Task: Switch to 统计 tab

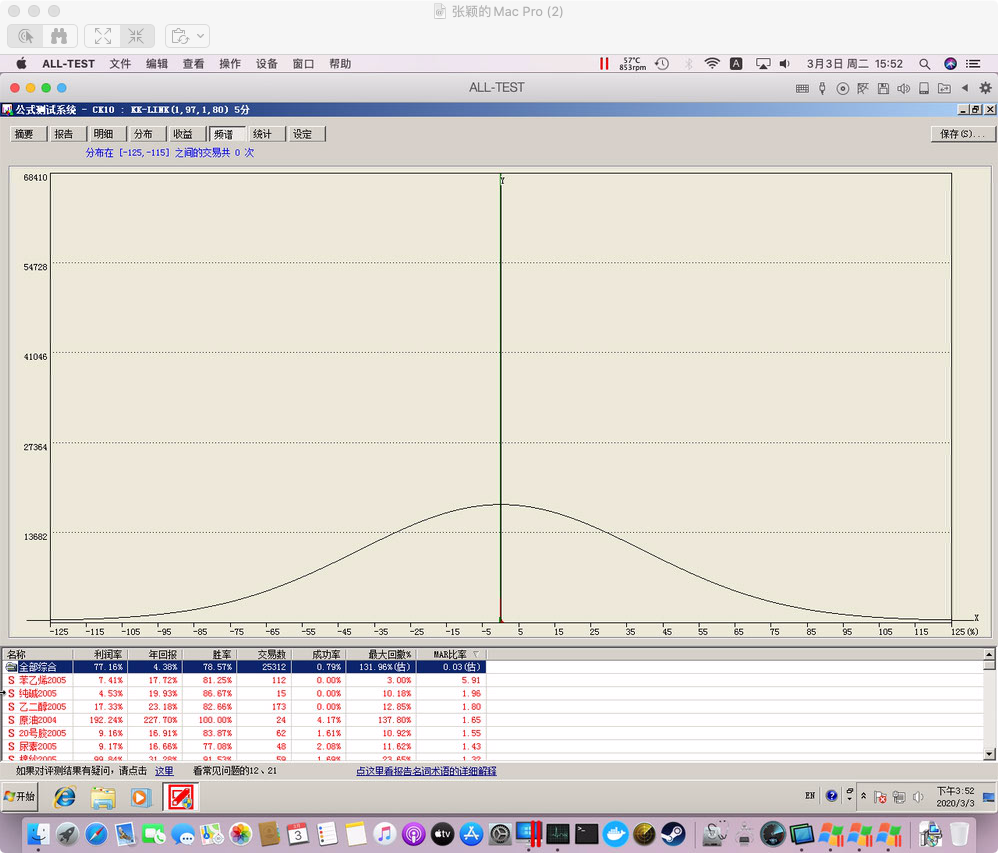Action: click(267, 134)
